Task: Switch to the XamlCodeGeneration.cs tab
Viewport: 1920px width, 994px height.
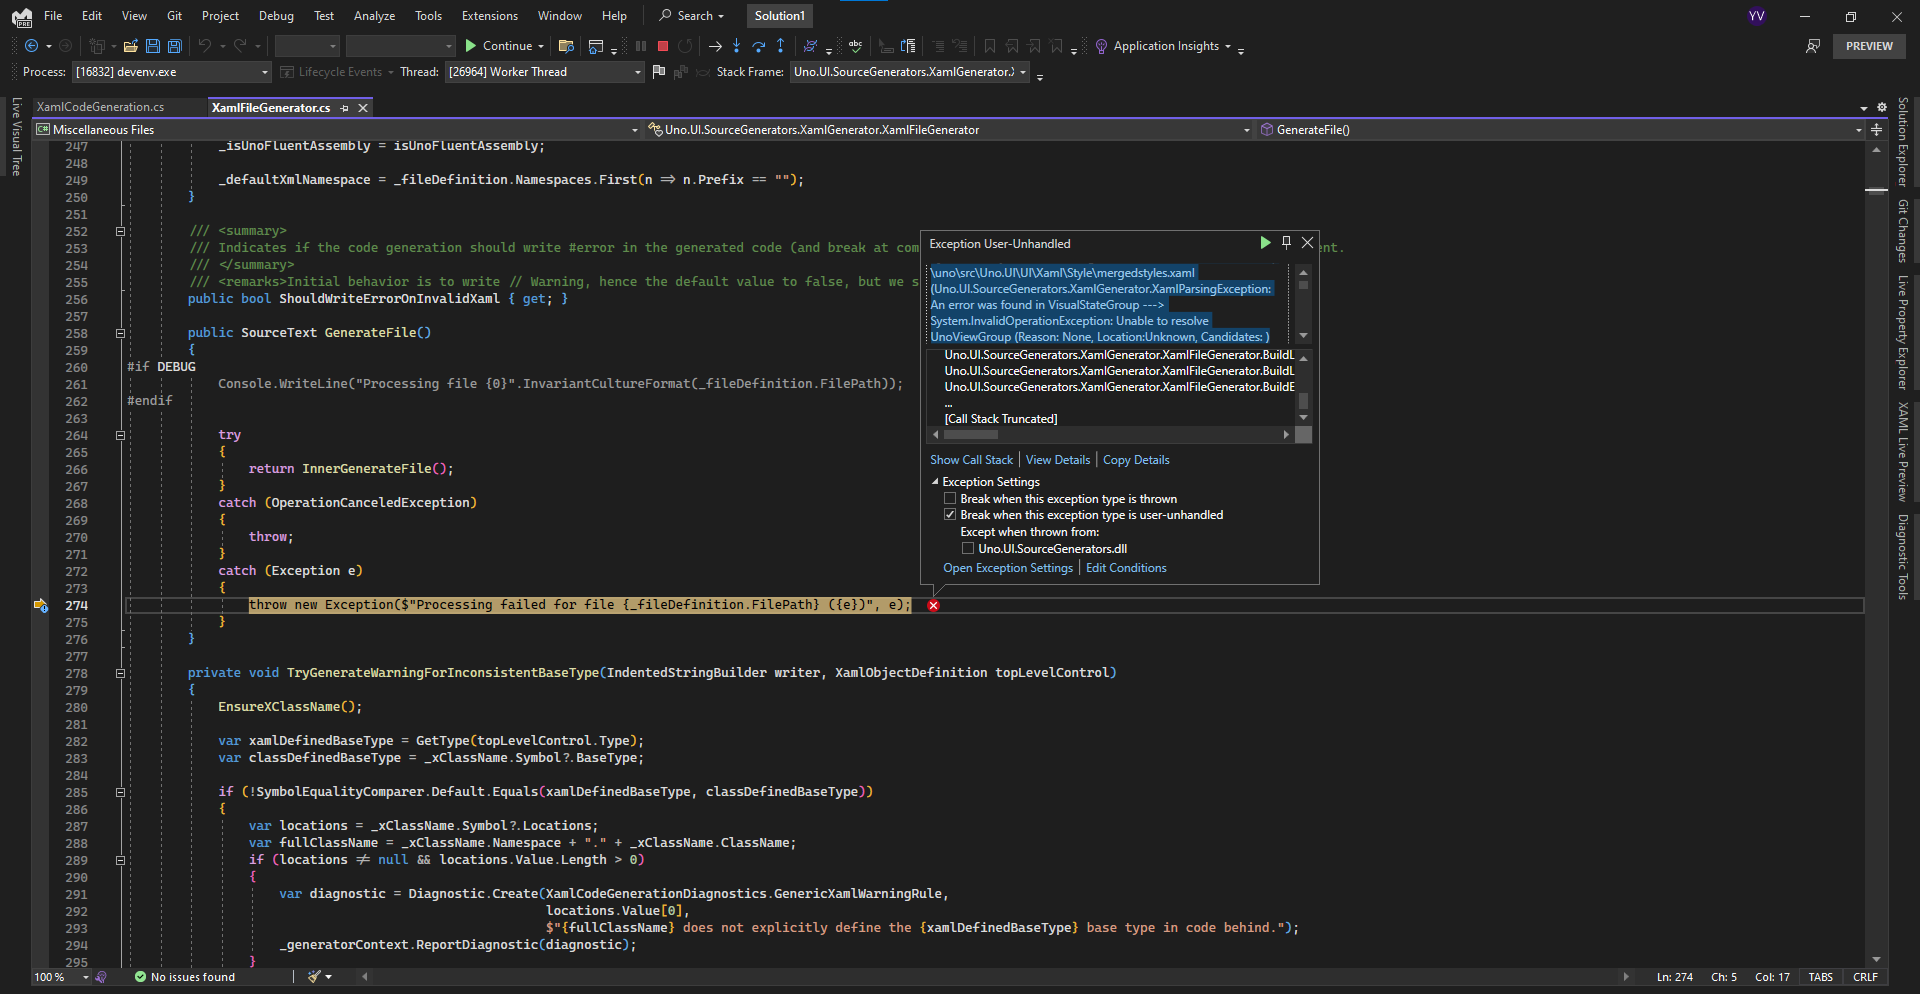Action: [100, 107]
